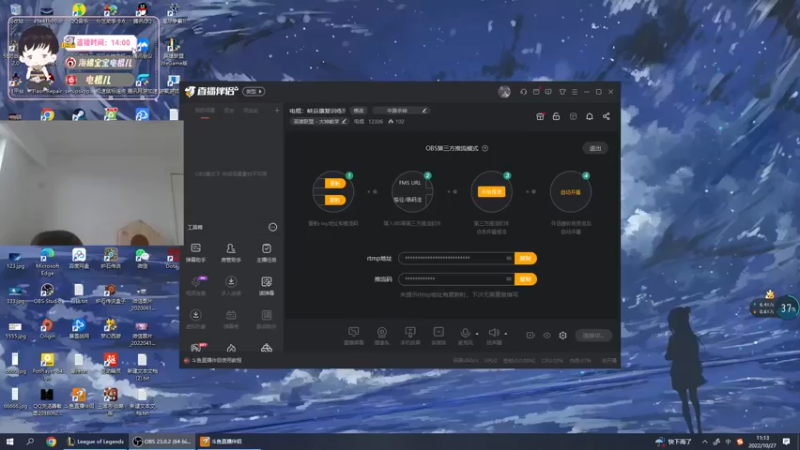Copy the rtmp address

click(526, 258)
